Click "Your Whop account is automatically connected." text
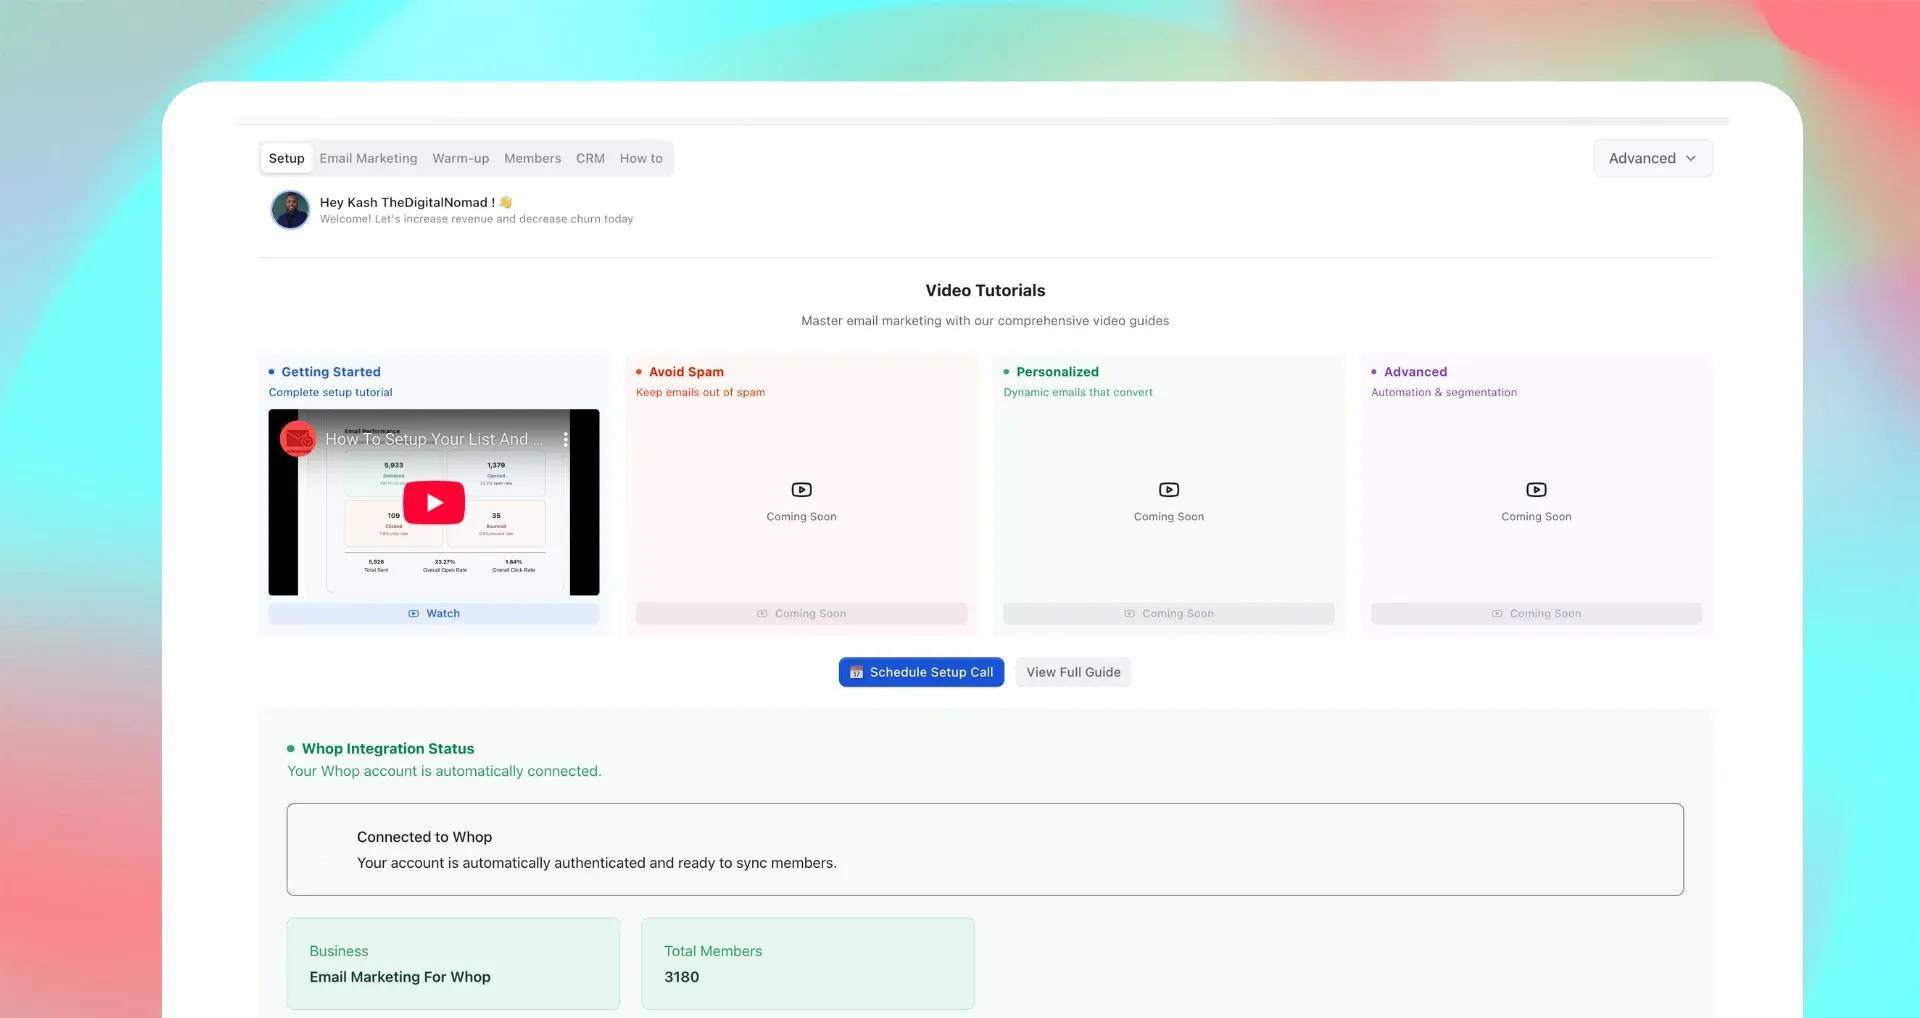Image resolution: width=1920 pixels, height=1018 pixels. [444, 771]
